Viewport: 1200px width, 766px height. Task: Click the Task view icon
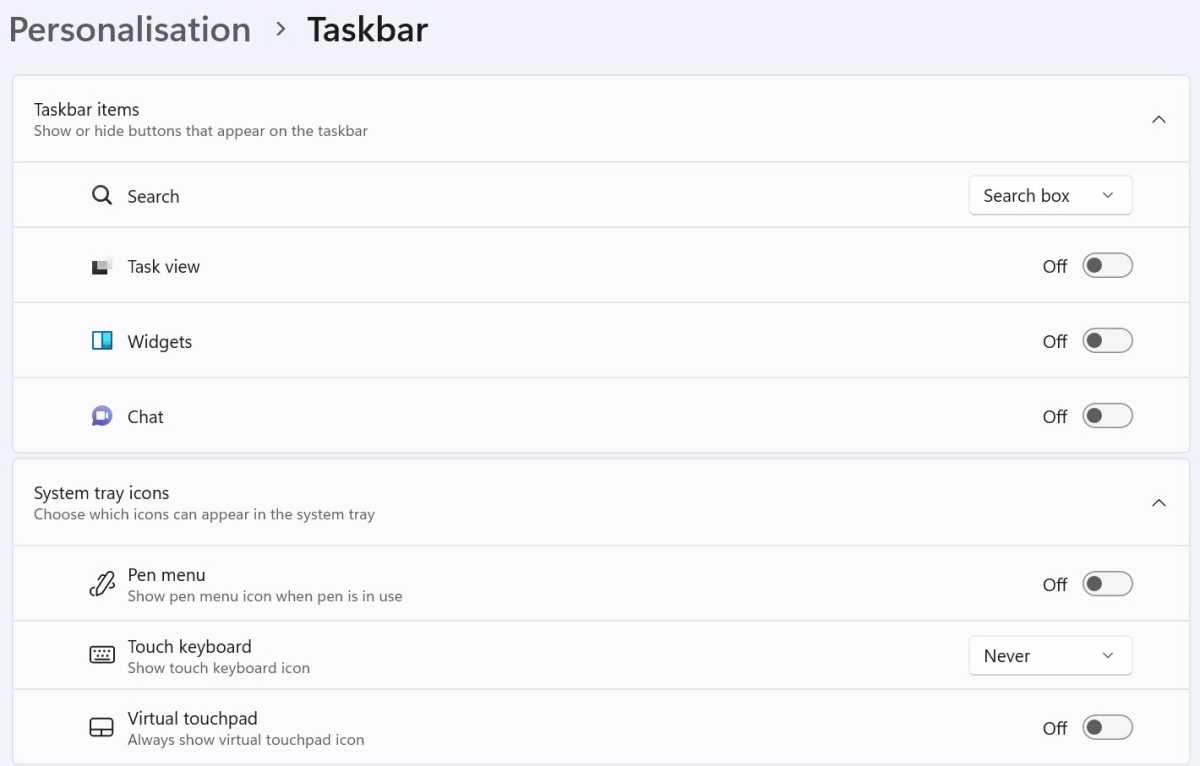pos(102,266)
